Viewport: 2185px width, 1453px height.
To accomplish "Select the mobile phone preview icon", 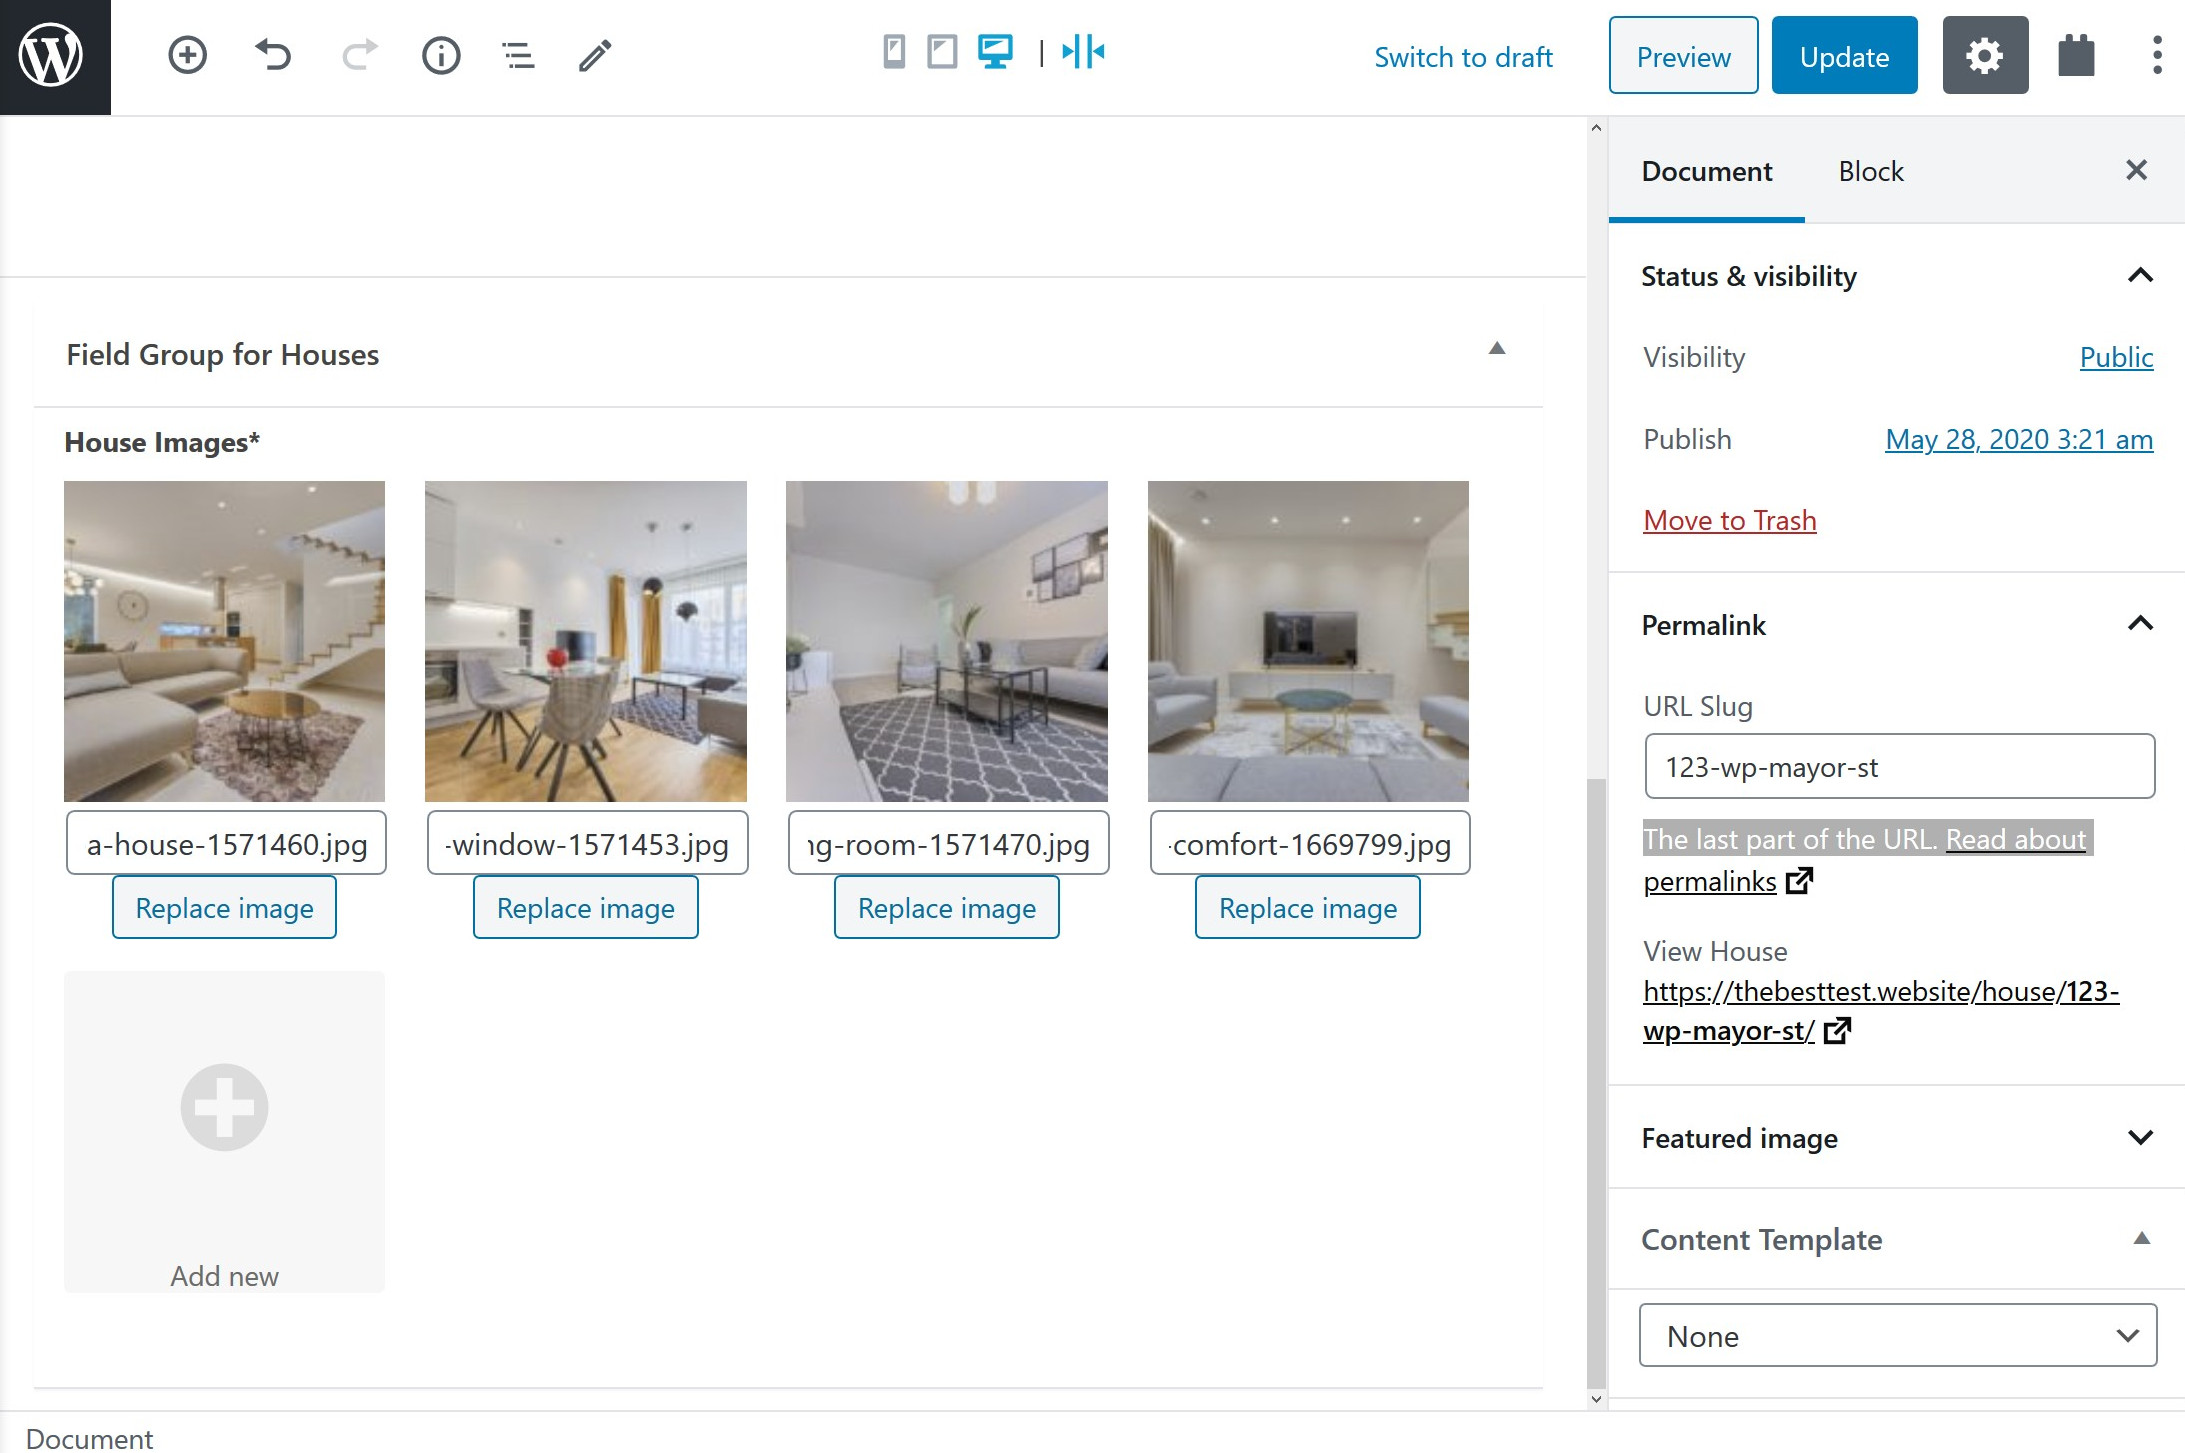I will 894,52.
